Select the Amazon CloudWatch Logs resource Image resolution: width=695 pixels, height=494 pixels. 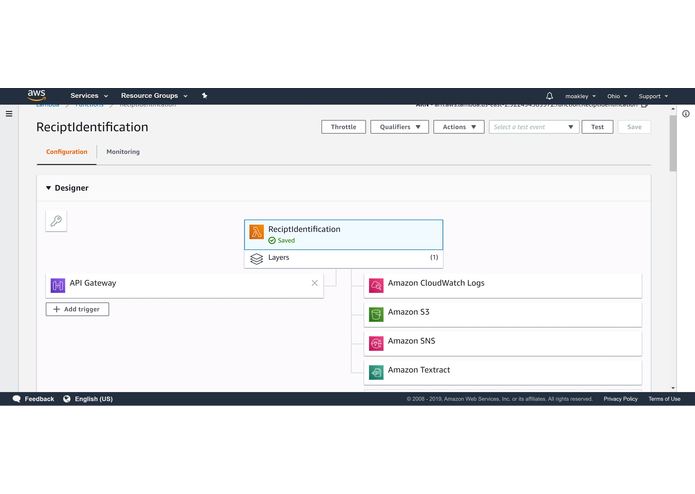point(503,286)
